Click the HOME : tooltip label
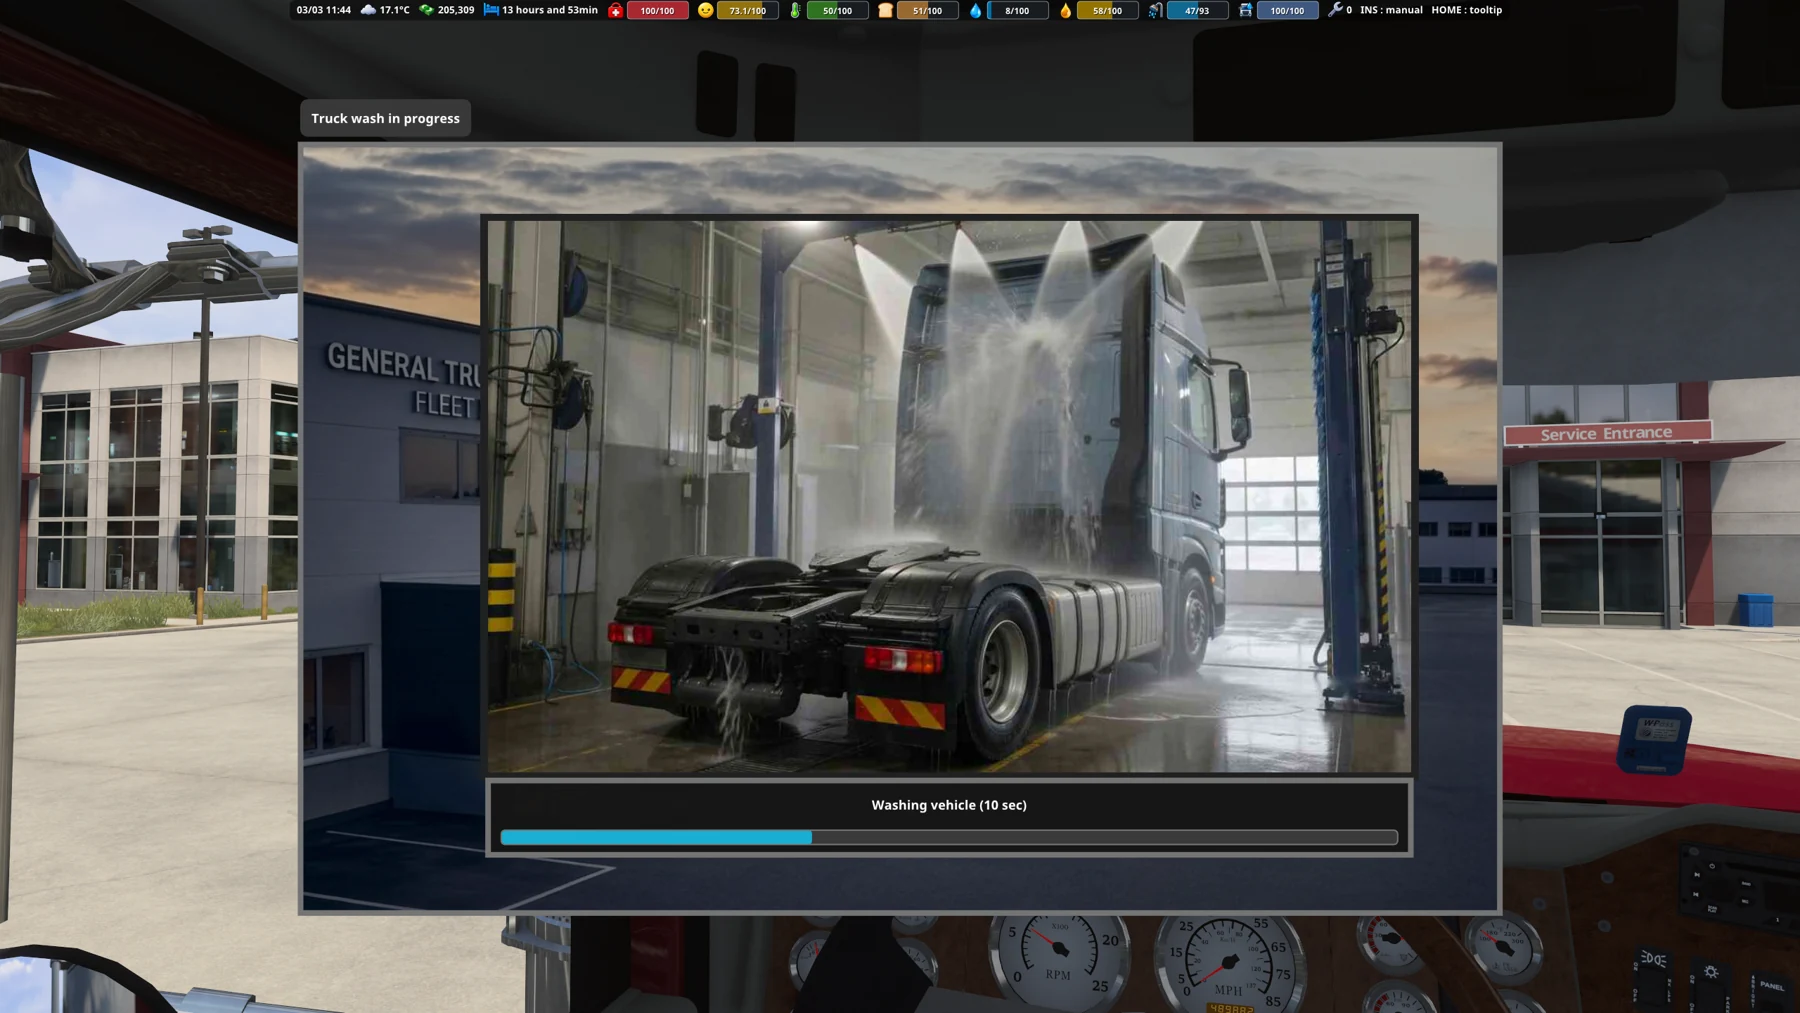1800x1013 pixels. [x=1466, y=10]
